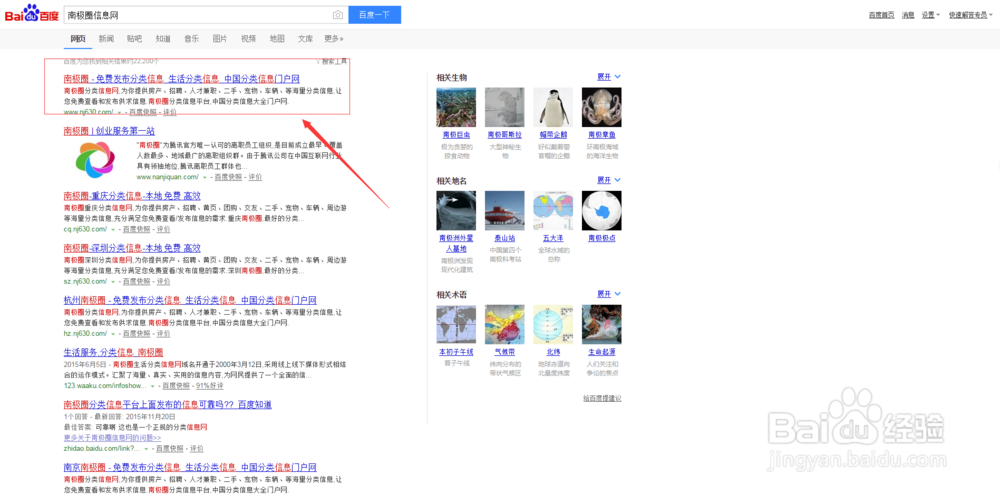Click 评价 for sz.nj630.com result

[x=163, y=281]
